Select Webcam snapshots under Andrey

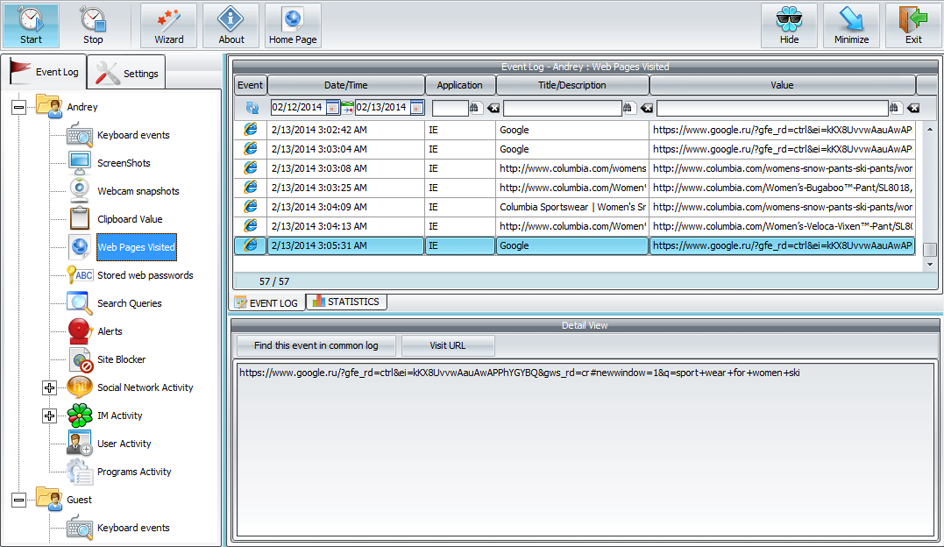click(138, 191)
